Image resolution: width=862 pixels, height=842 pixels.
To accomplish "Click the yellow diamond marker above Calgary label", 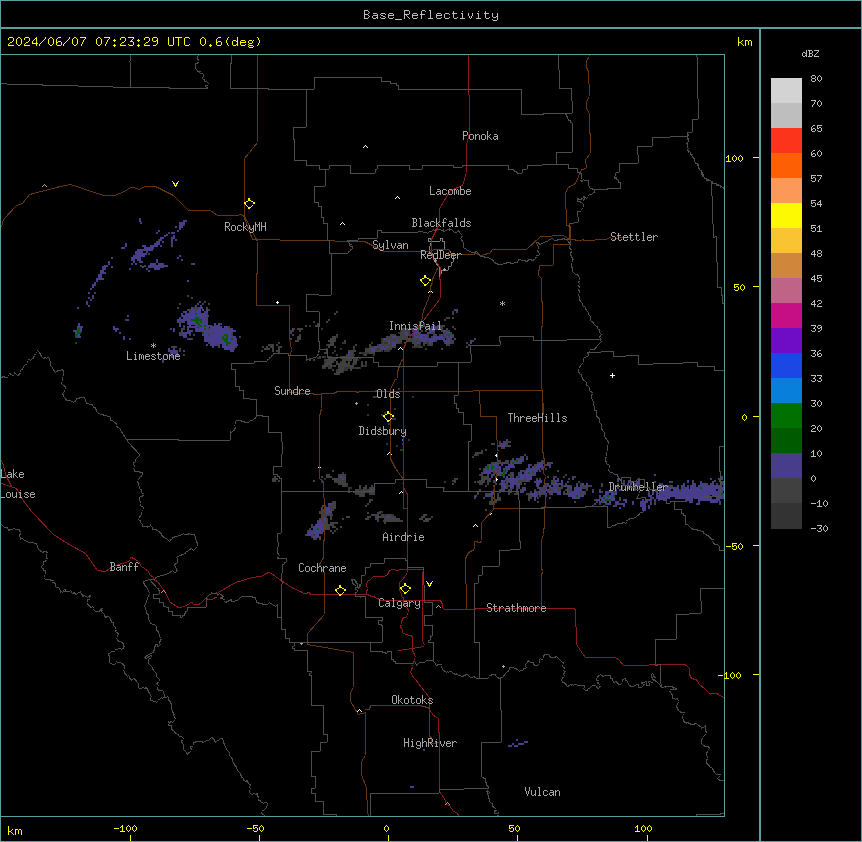I will pyautogui.click(x=405, y=588).
